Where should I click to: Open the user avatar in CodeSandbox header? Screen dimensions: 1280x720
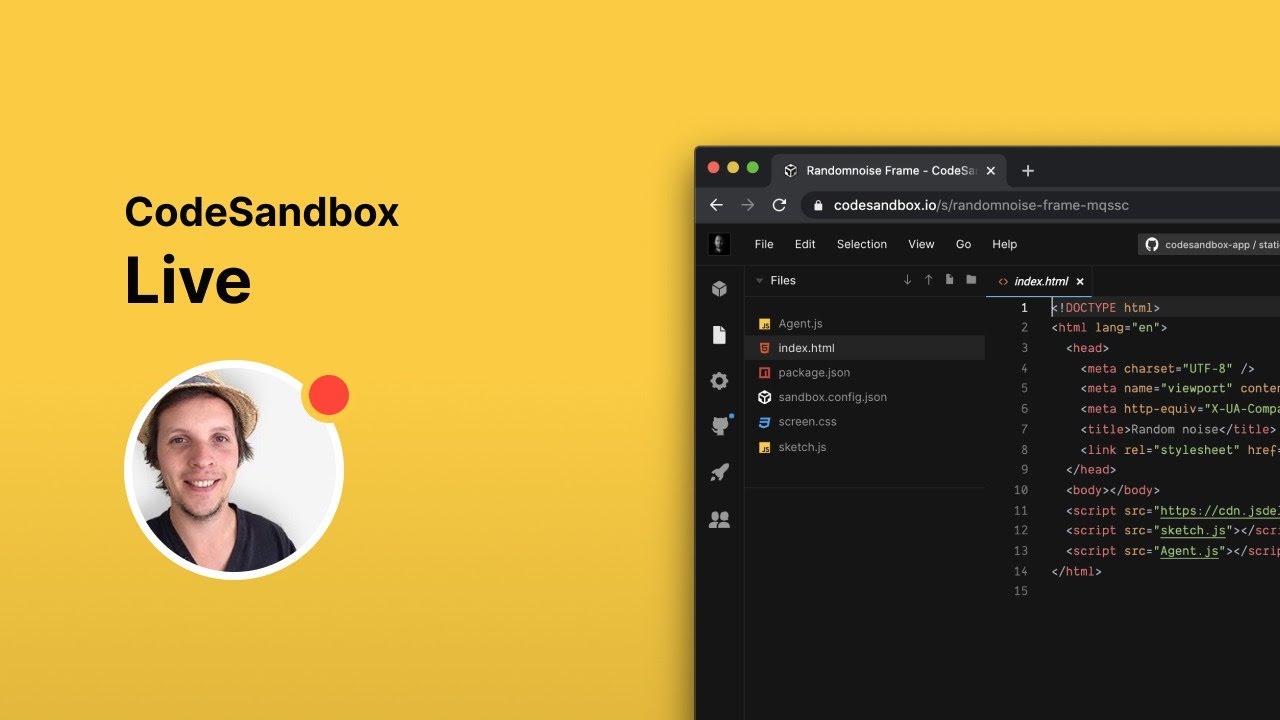tap(719, 244)
